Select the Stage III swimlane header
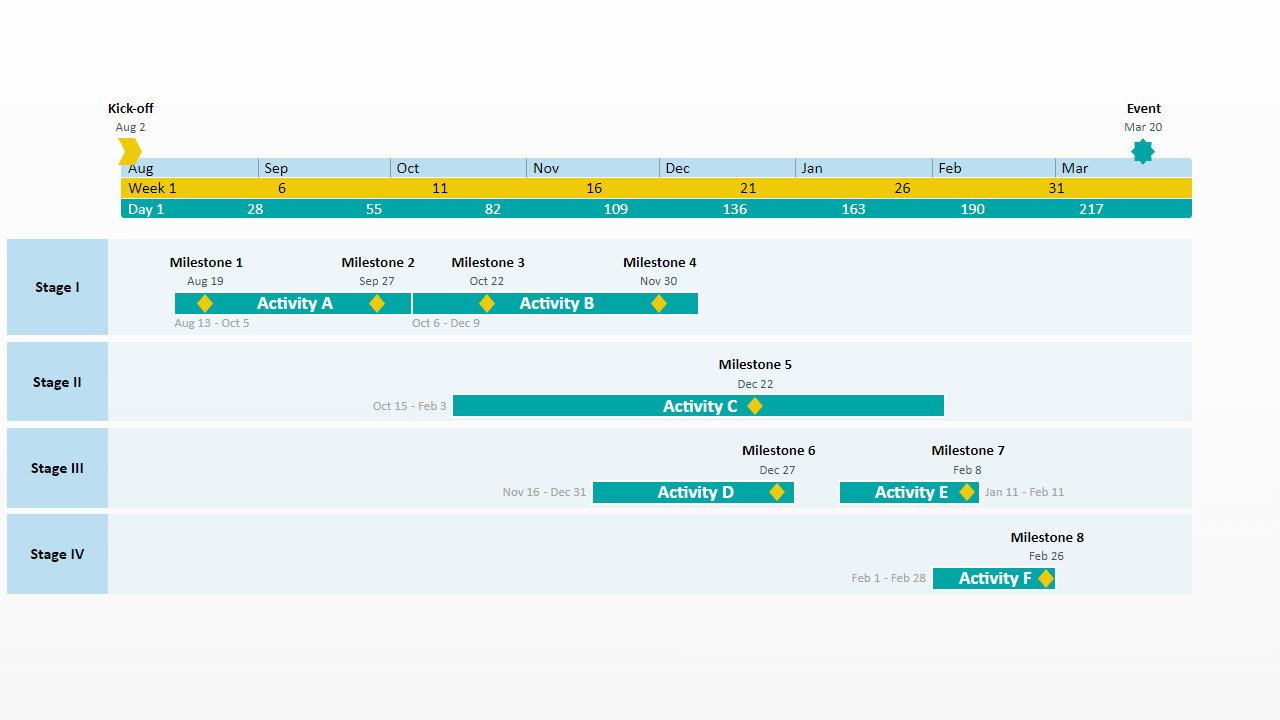This screenshot has width=1280, height=720. tap(57, 468)
